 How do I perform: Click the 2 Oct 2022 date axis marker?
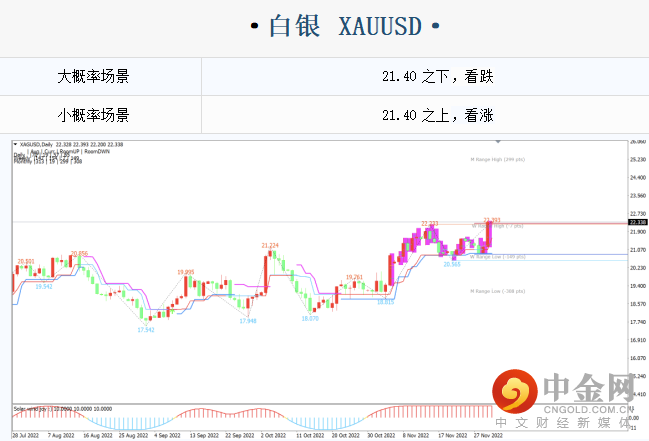[x=274, y=436]
